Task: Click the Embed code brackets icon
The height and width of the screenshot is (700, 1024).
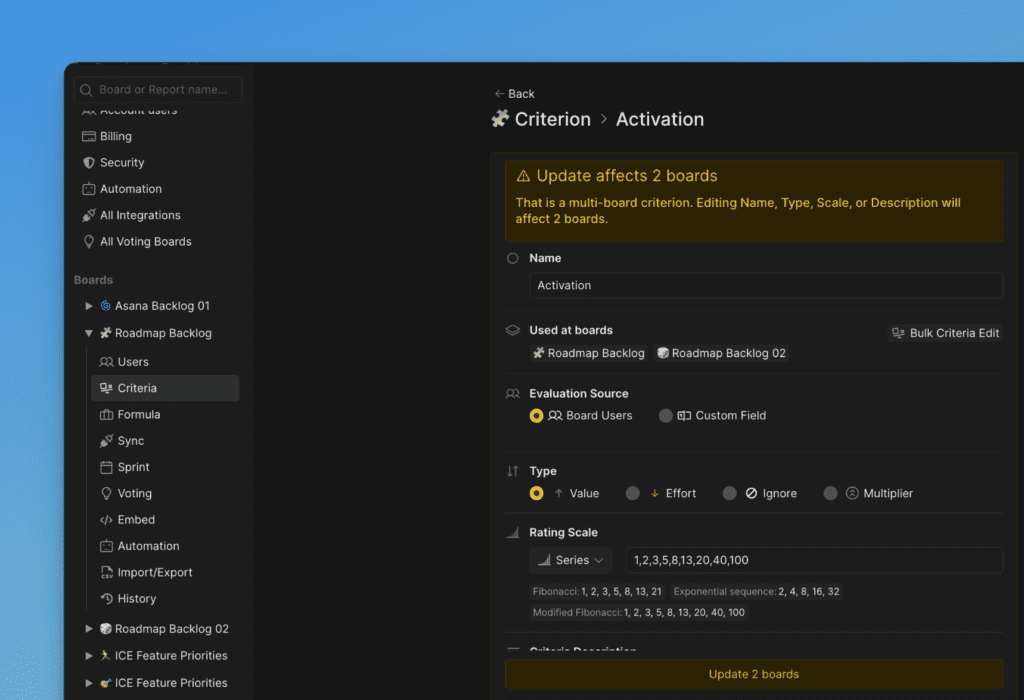Action: [107, 520]
